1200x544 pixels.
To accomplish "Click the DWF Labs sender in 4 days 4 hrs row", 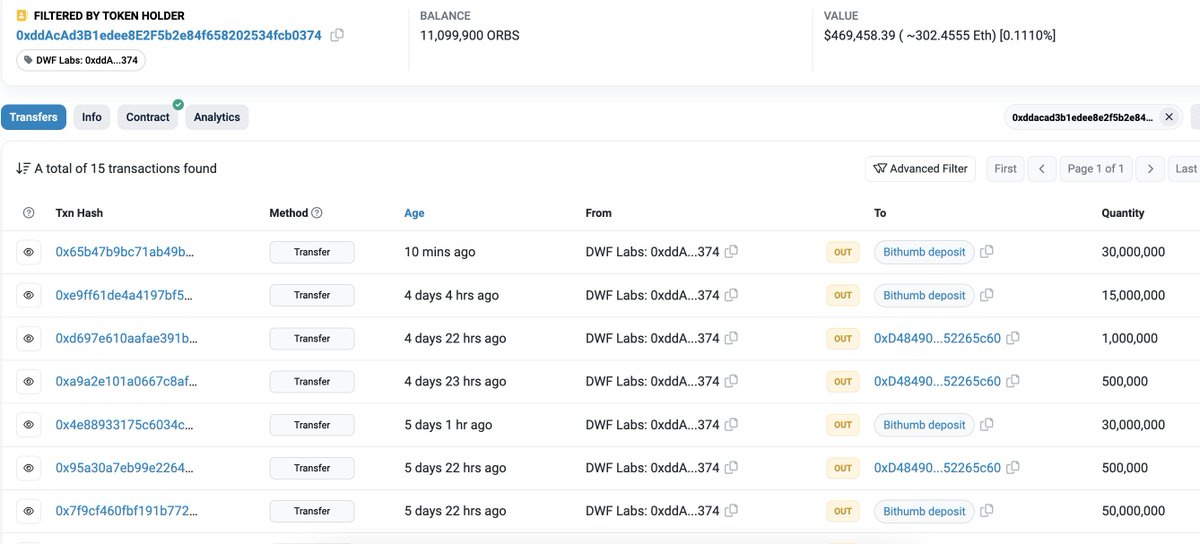I will [652, 295].
